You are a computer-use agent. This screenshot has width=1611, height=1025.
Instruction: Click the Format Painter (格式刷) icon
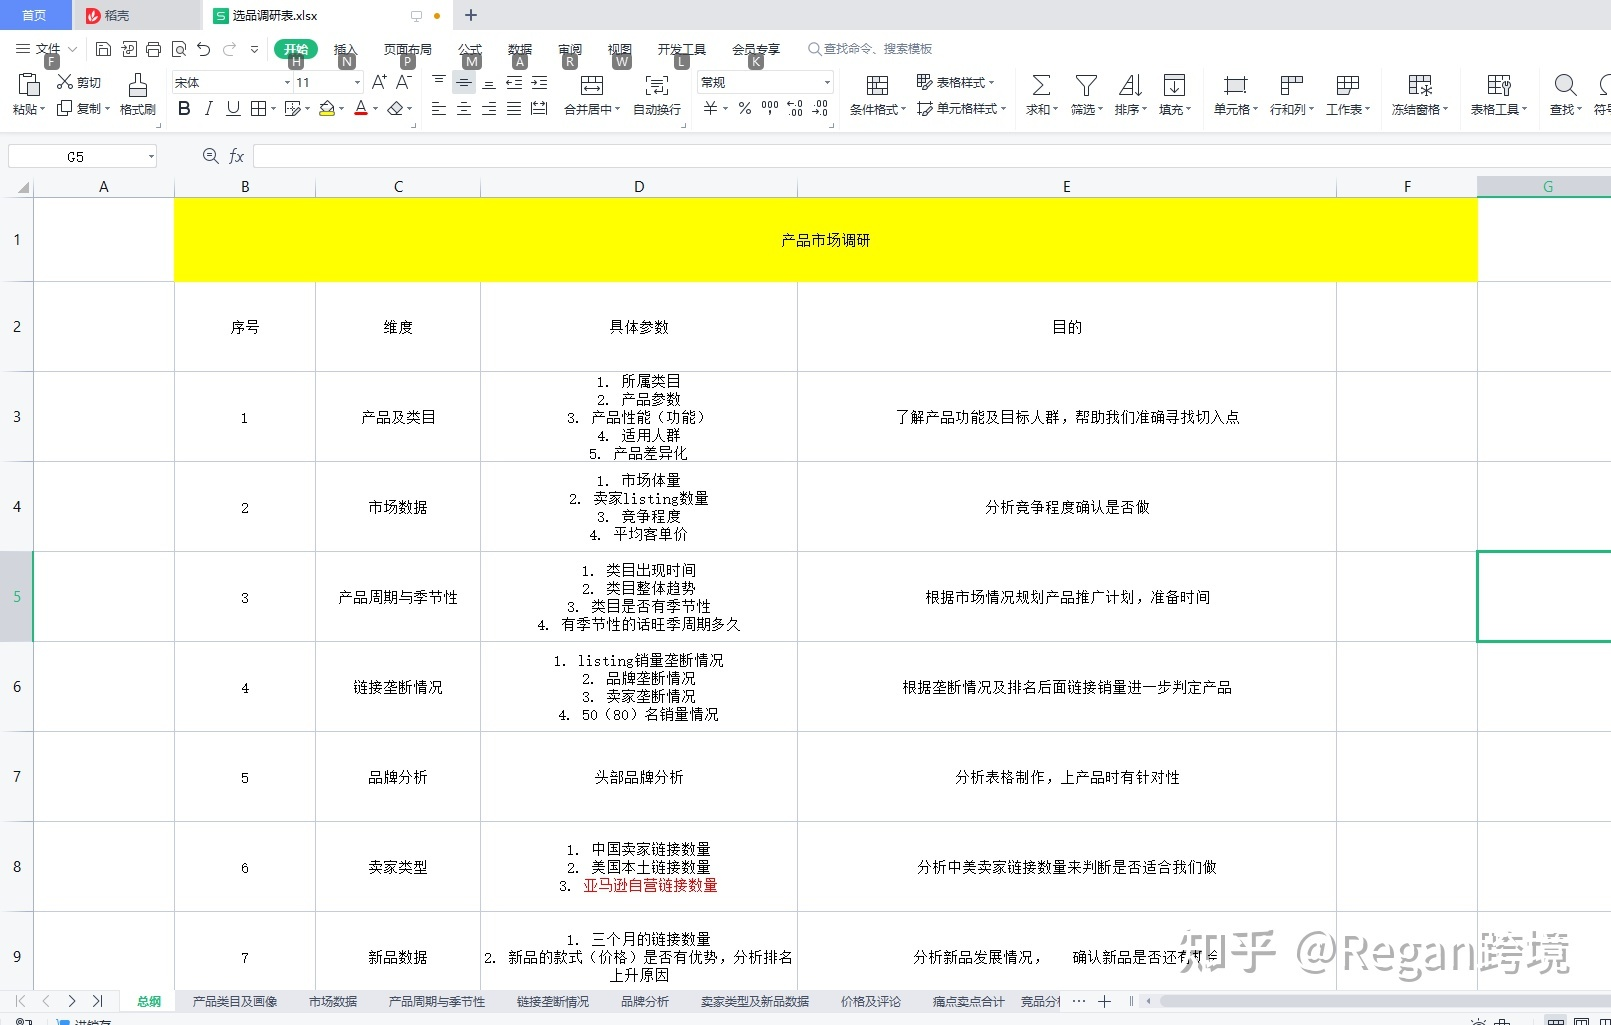(138, 86)
